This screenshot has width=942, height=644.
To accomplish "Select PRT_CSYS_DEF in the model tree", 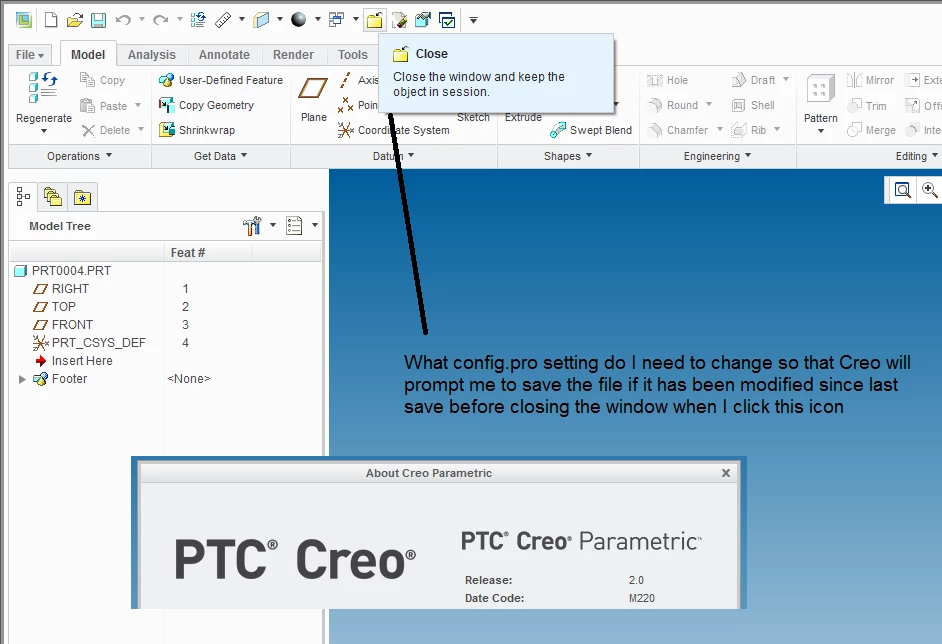I will 89,343.
